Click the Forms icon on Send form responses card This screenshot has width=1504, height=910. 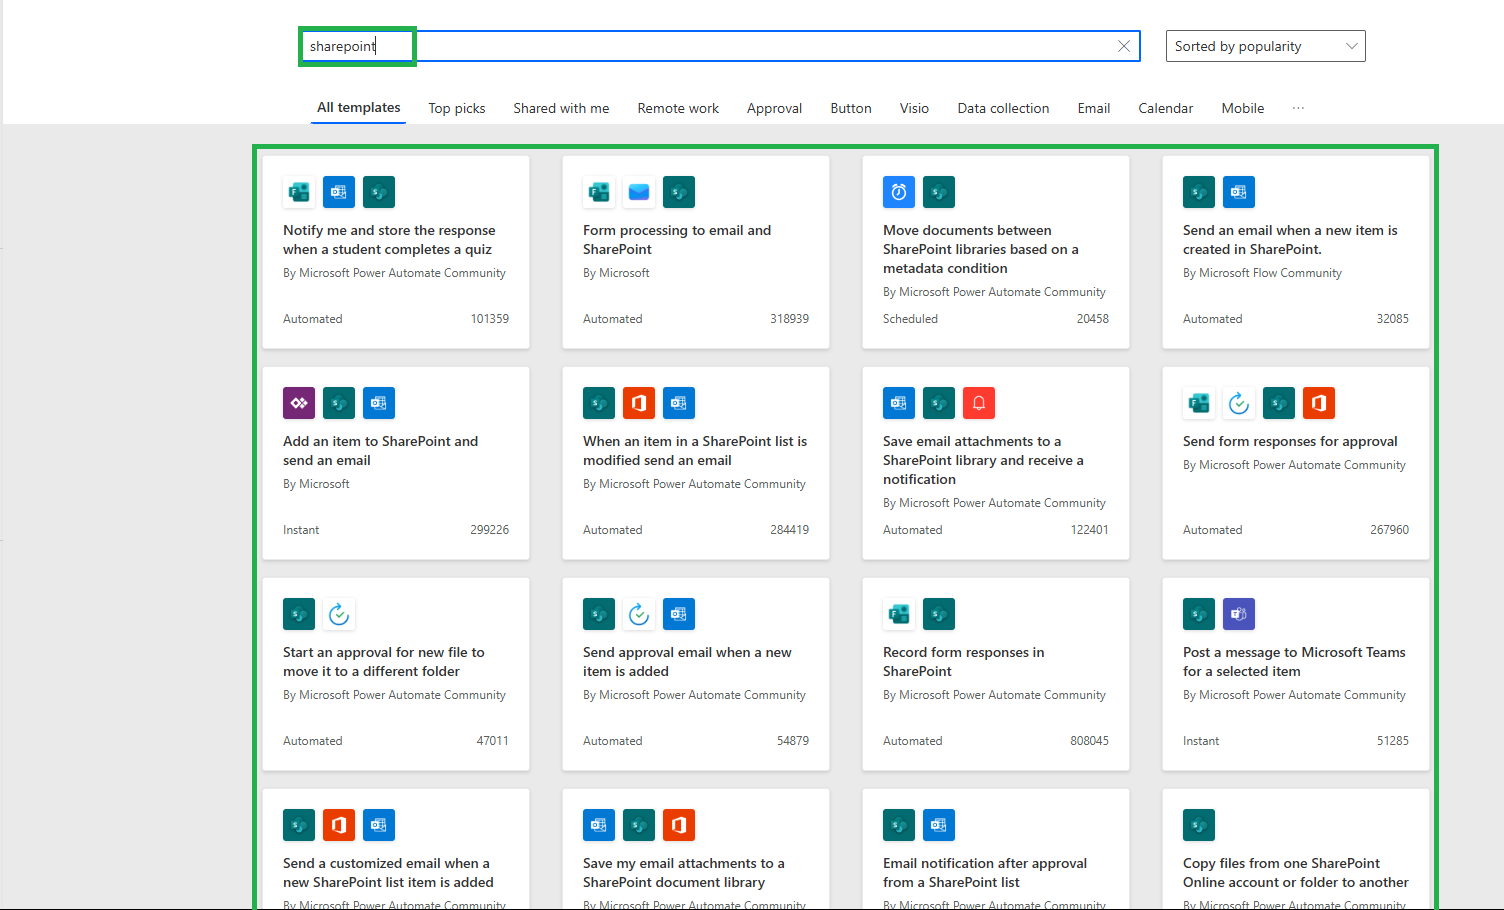click(x=1199, y=403)
